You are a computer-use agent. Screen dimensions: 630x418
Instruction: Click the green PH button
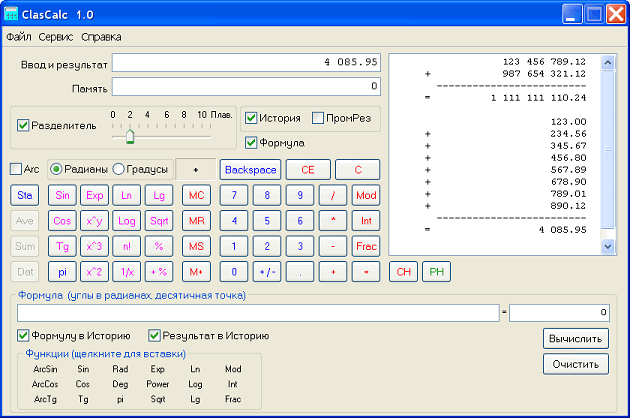point(436,272)
